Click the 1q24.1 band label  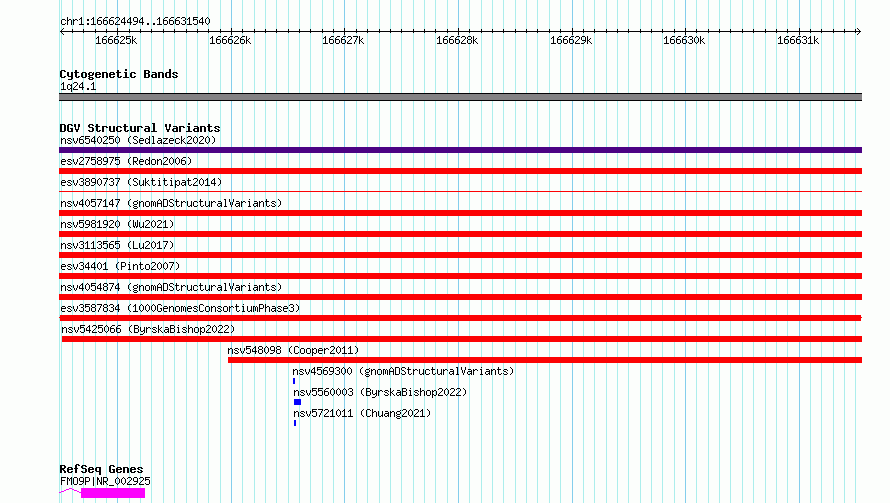point(78,87)
